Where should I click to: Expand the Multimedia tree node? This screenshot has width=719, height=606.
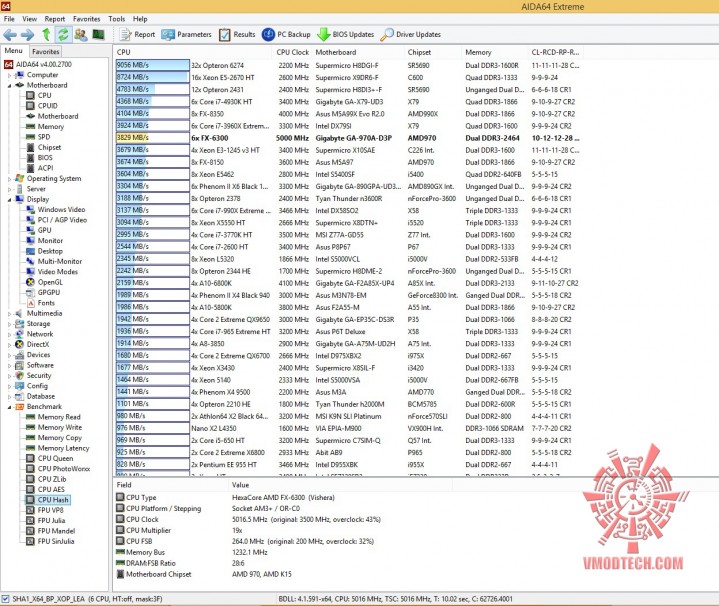click(9, 314)
